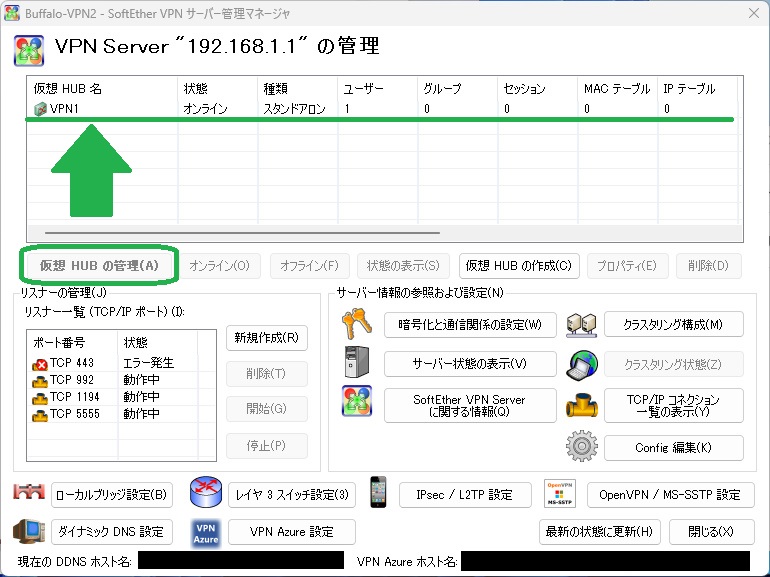Click the 削除(D) hub button

(708, 266)
